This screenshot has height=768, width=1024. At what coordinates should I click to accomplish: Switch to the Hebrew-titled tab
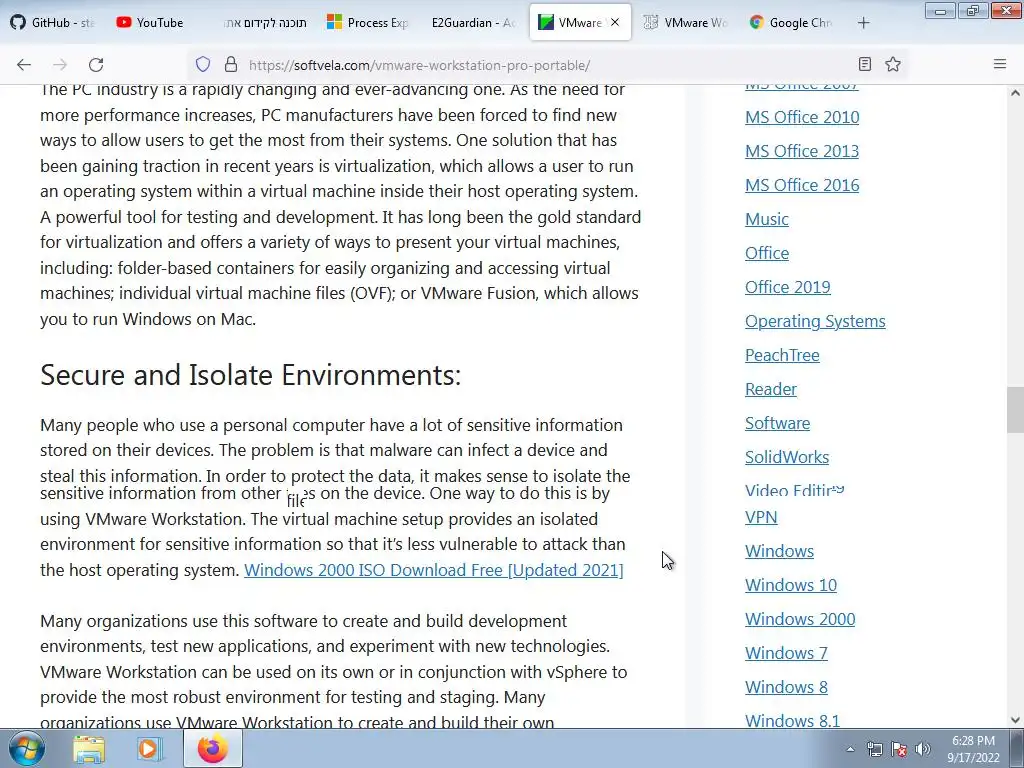(x=264, y=22)
